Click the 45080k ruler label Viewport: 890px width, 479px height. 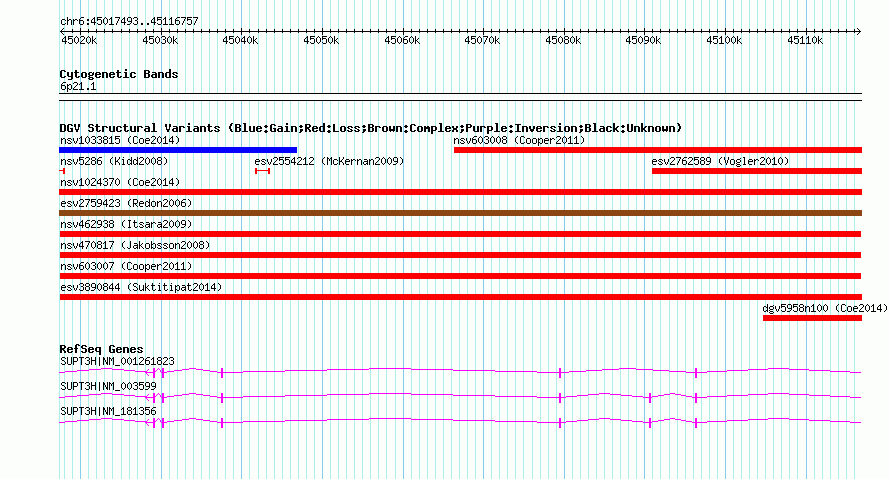click(563, 40)
